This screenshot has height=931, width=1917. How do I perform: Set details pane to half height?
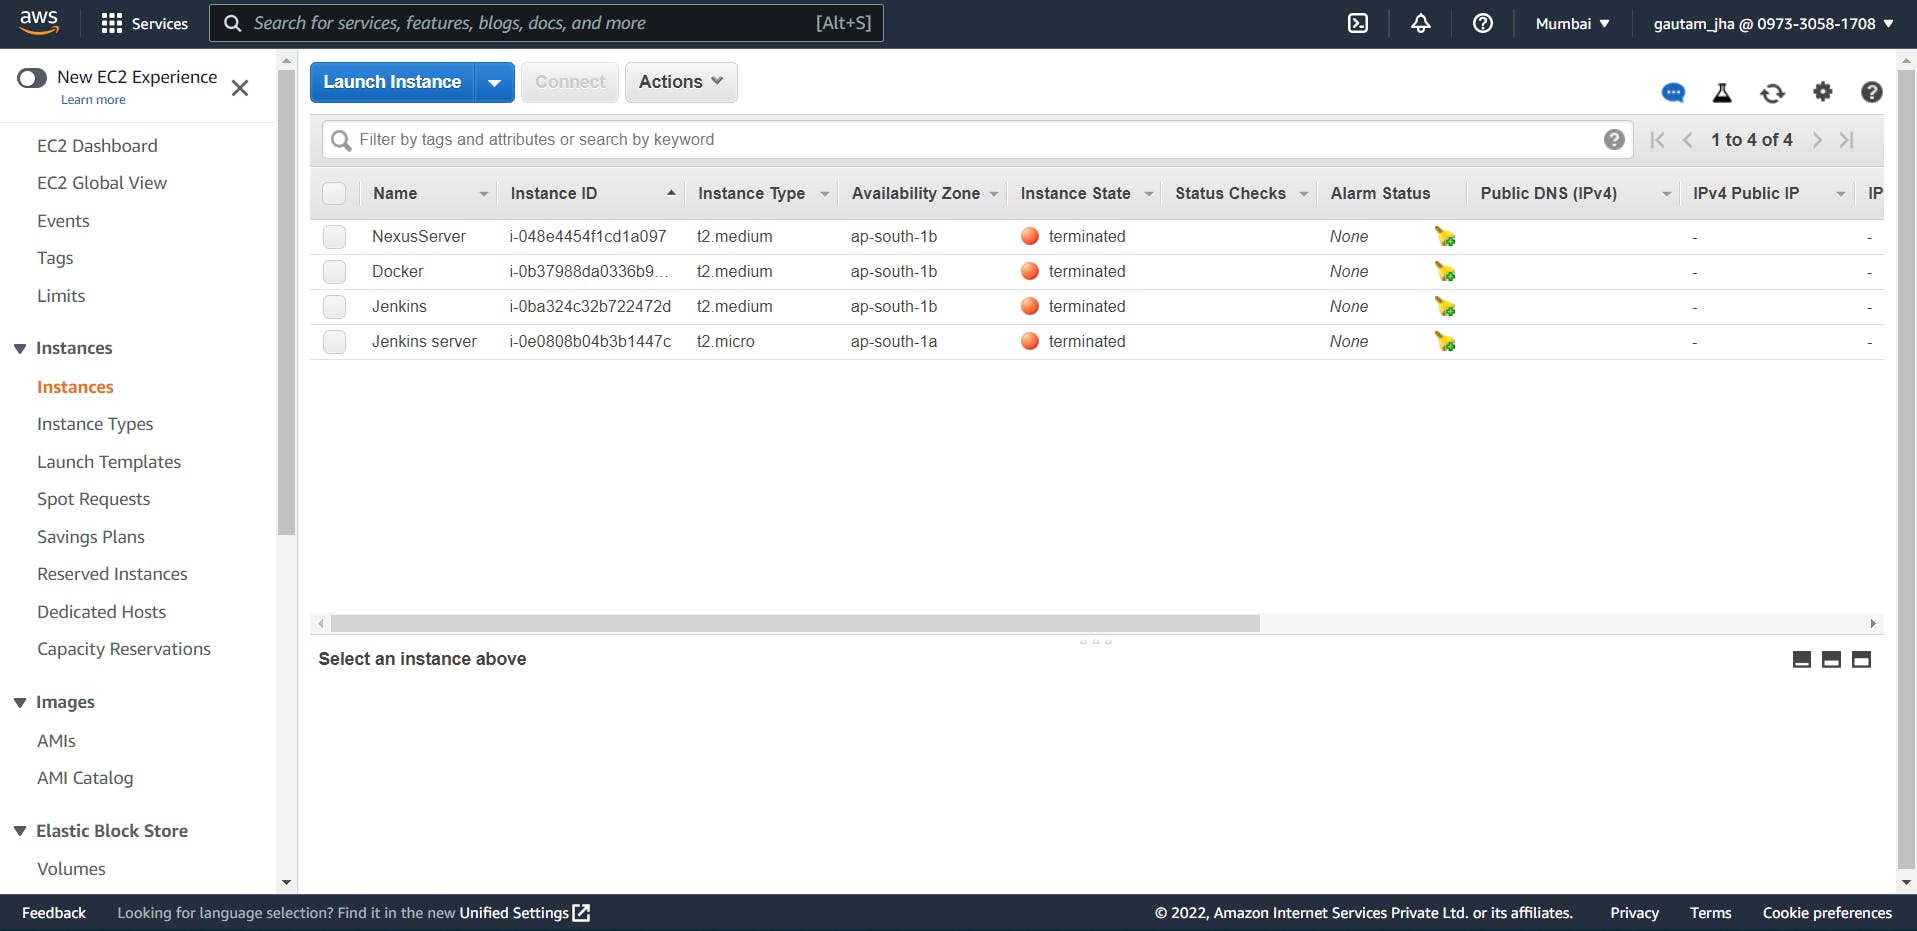(x=1832, y=659)
